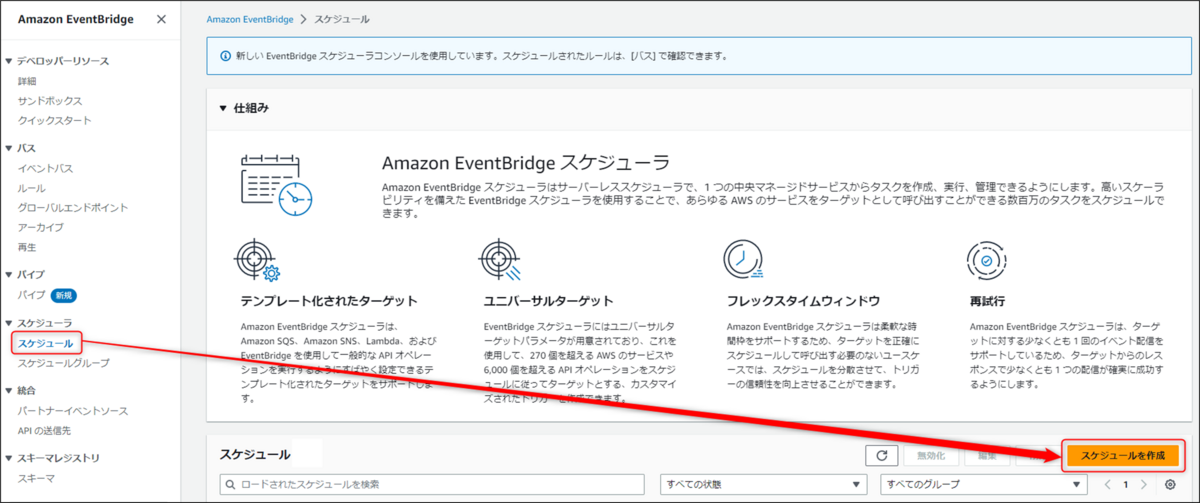Click the Amazon EventBridge スケジューラ heading
The width and height of the screenshot is (1200, 503).
click(526, 162)
